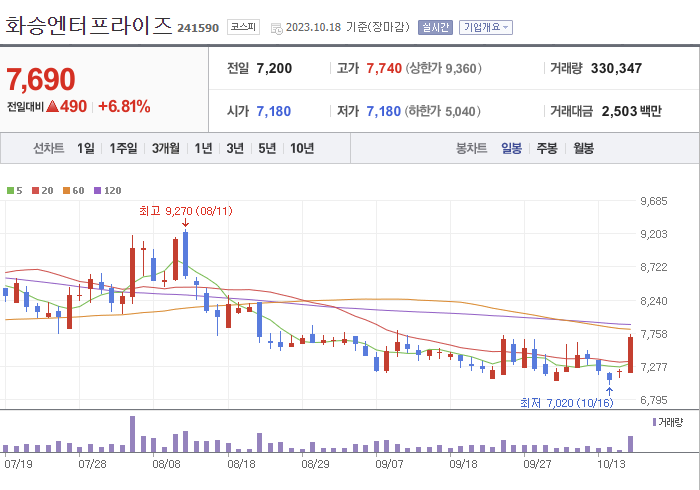Click the orange 60-day moving average swatch

click(x=66, y=191)
